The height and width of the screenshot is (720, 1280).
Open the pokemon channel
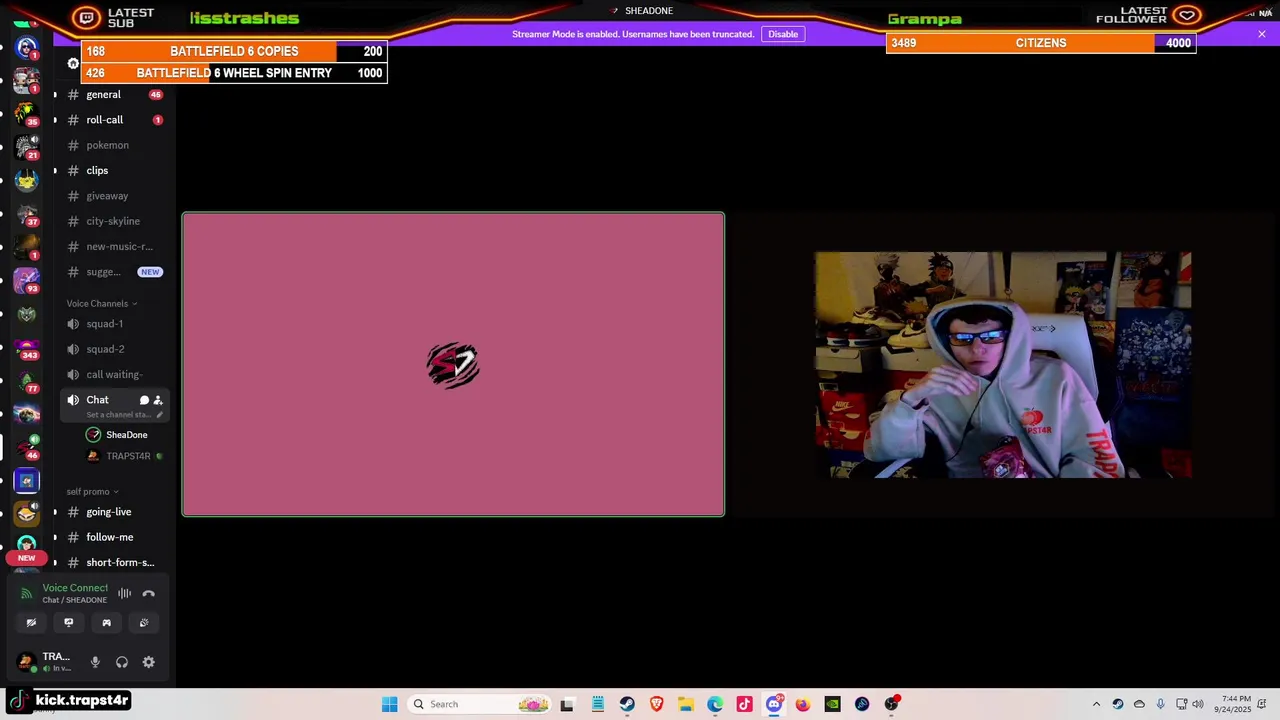[x=113, y=145]
